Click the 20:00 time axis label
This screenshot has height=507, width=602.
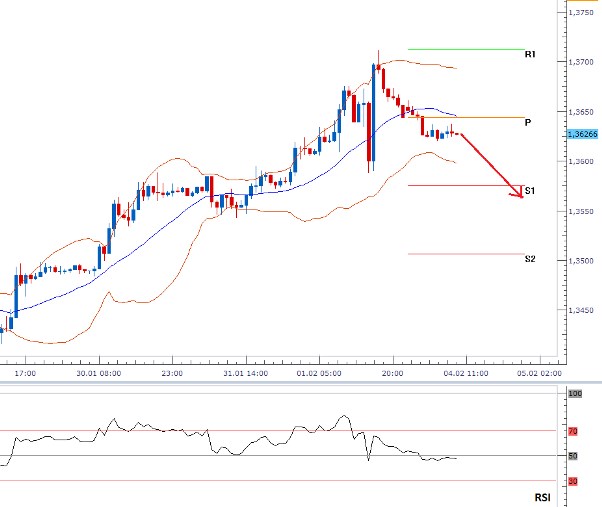click(392, 373)
